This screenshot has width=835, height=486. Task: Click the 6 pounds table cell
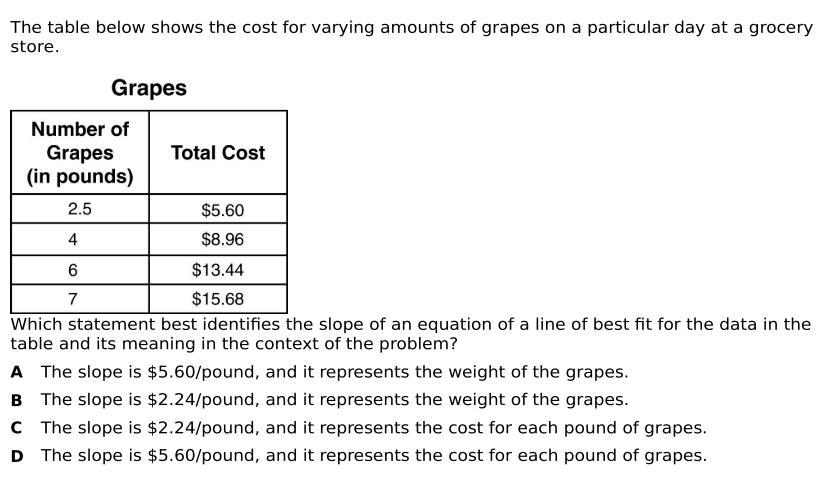[80, 270]
